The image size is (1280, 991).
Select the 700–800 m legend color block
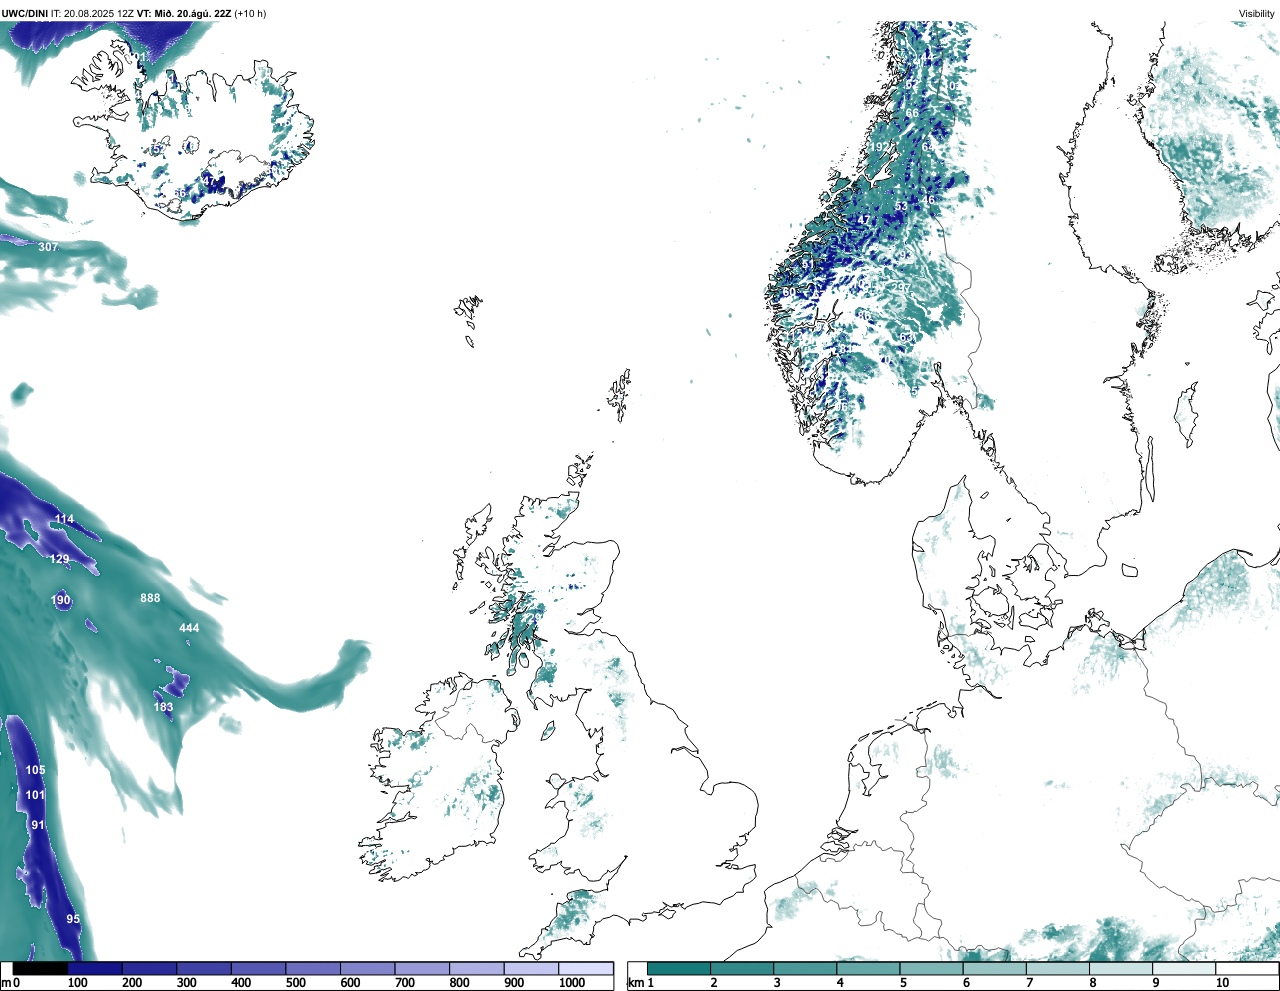422,969
